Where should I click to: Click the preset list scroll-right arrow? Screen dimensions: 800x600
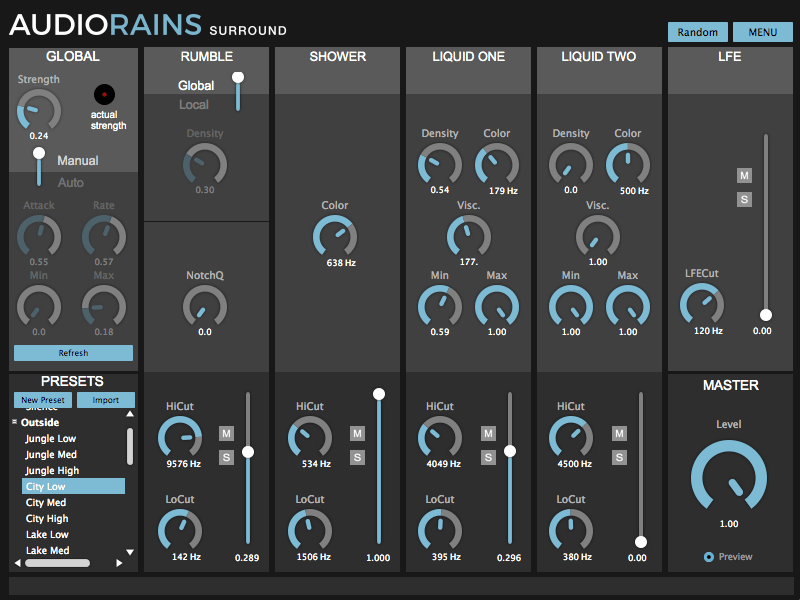pos(119,563)
